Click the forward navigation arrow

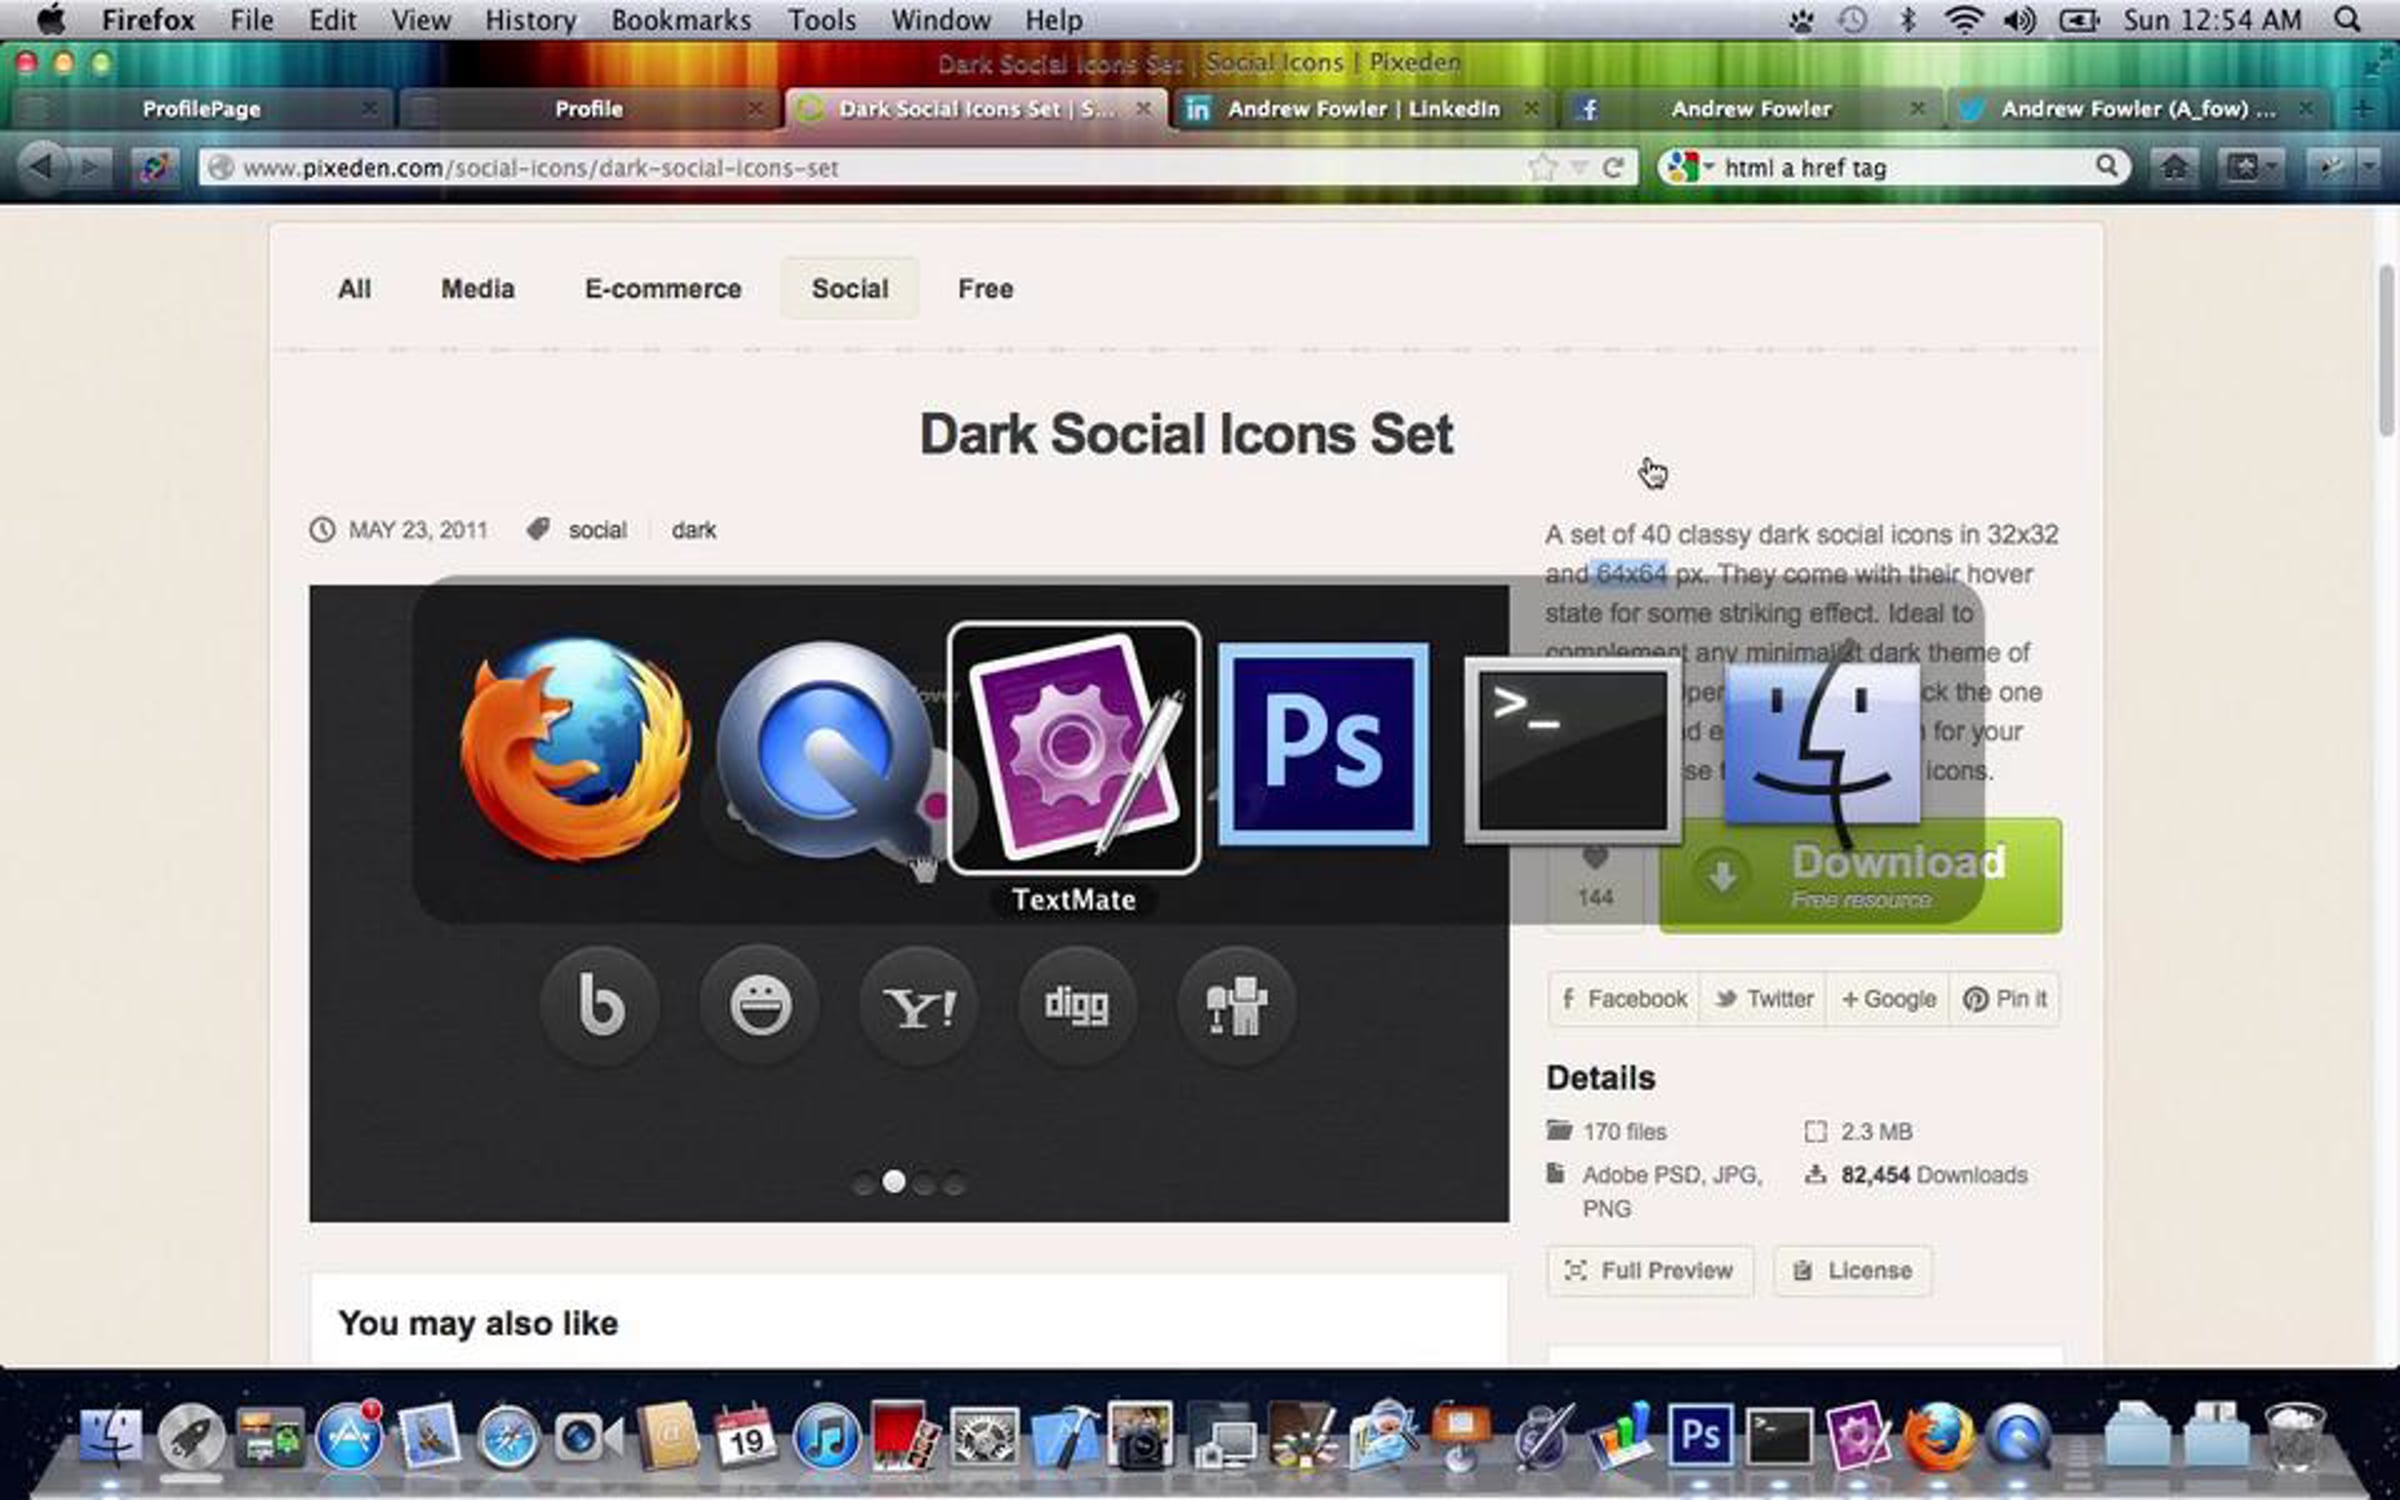coord(91,166)
